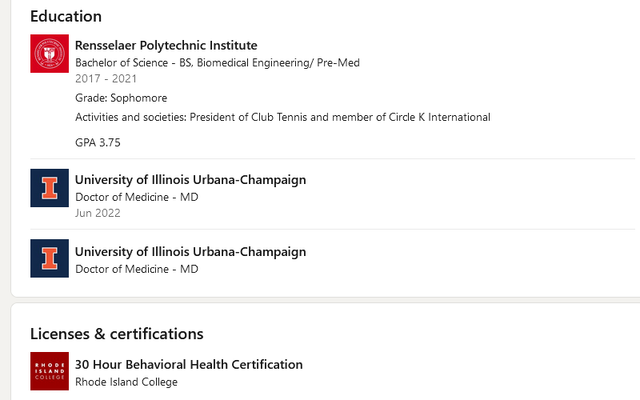Click the Biomedical Engineering/ Pre-Med field text
Screen dimensions: 640x400
[x=278, y=63]
